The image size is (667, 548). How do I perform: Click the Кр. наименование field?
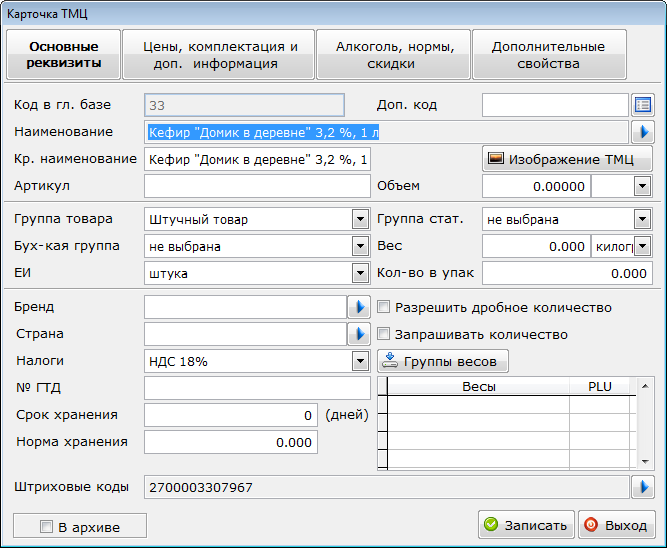257,159
